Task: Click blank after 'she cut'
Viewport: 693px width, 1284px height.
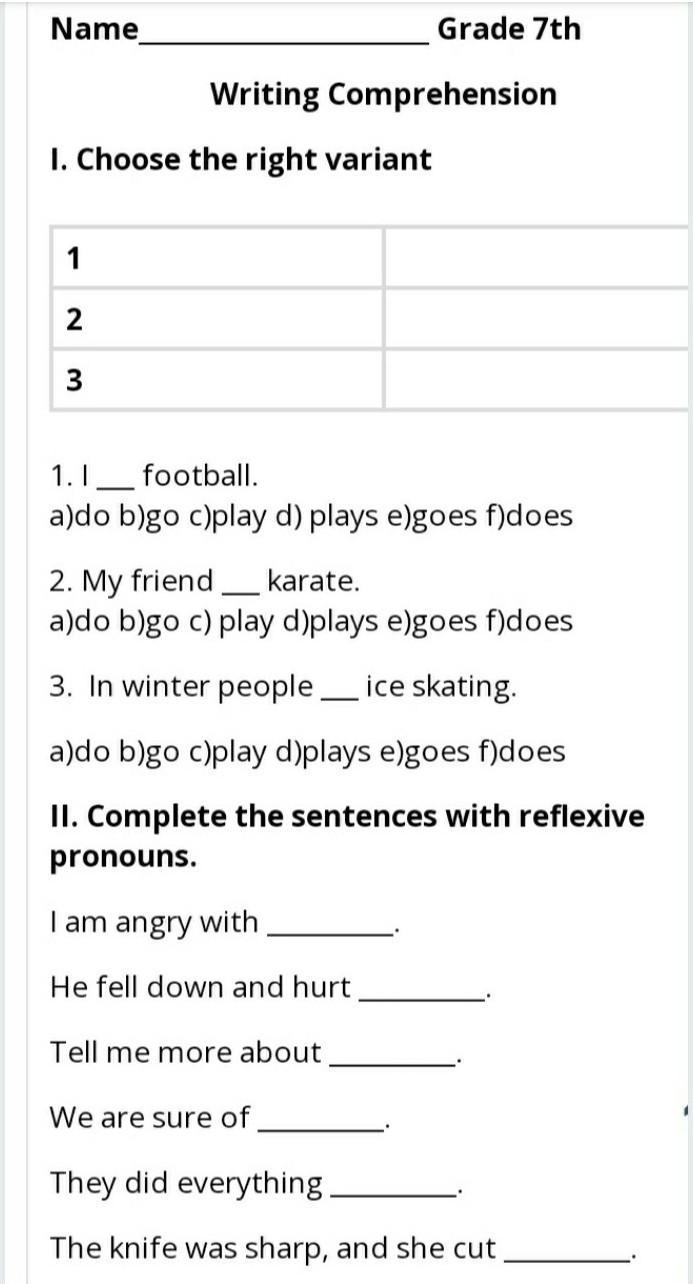Action: (x=567, y=1257)
